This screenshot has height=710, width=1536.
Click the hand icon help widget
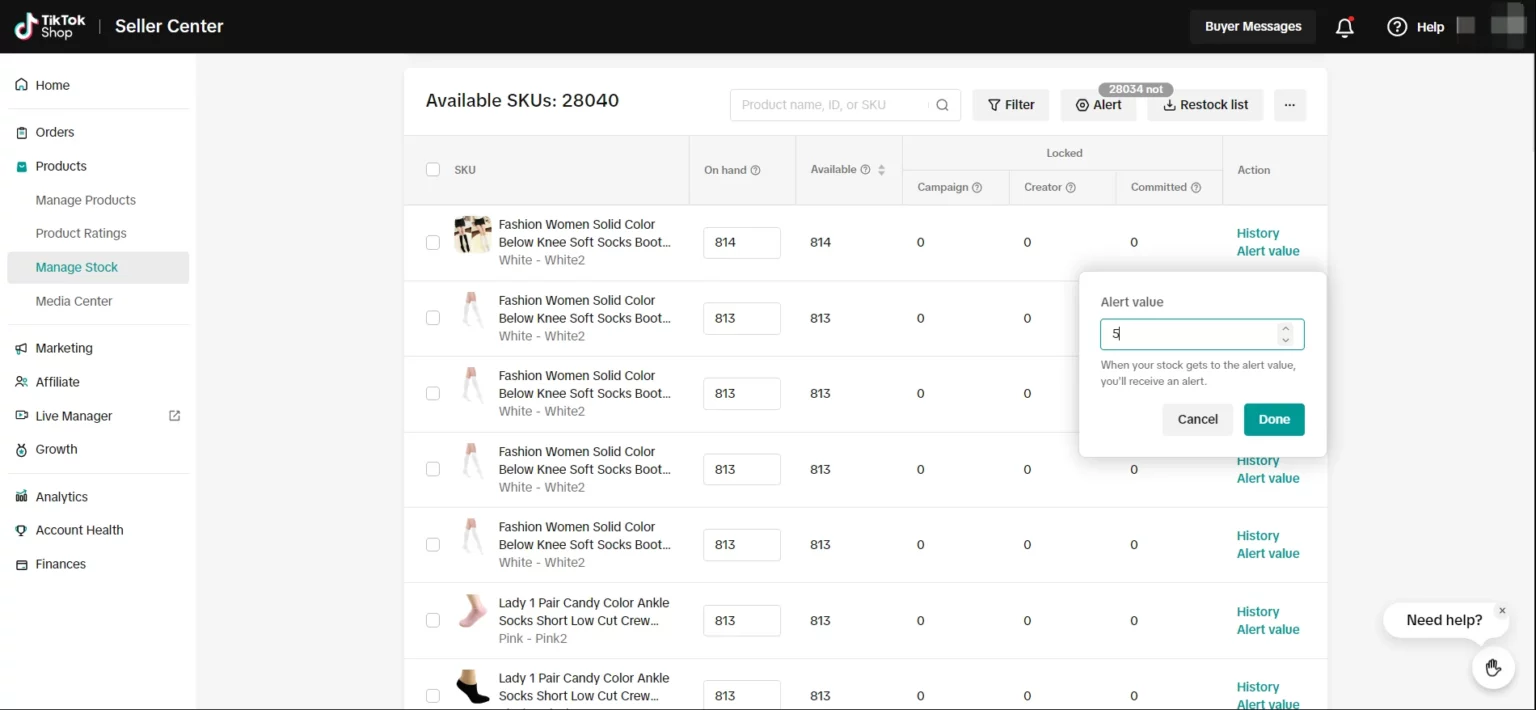[x=1493, y=667]
